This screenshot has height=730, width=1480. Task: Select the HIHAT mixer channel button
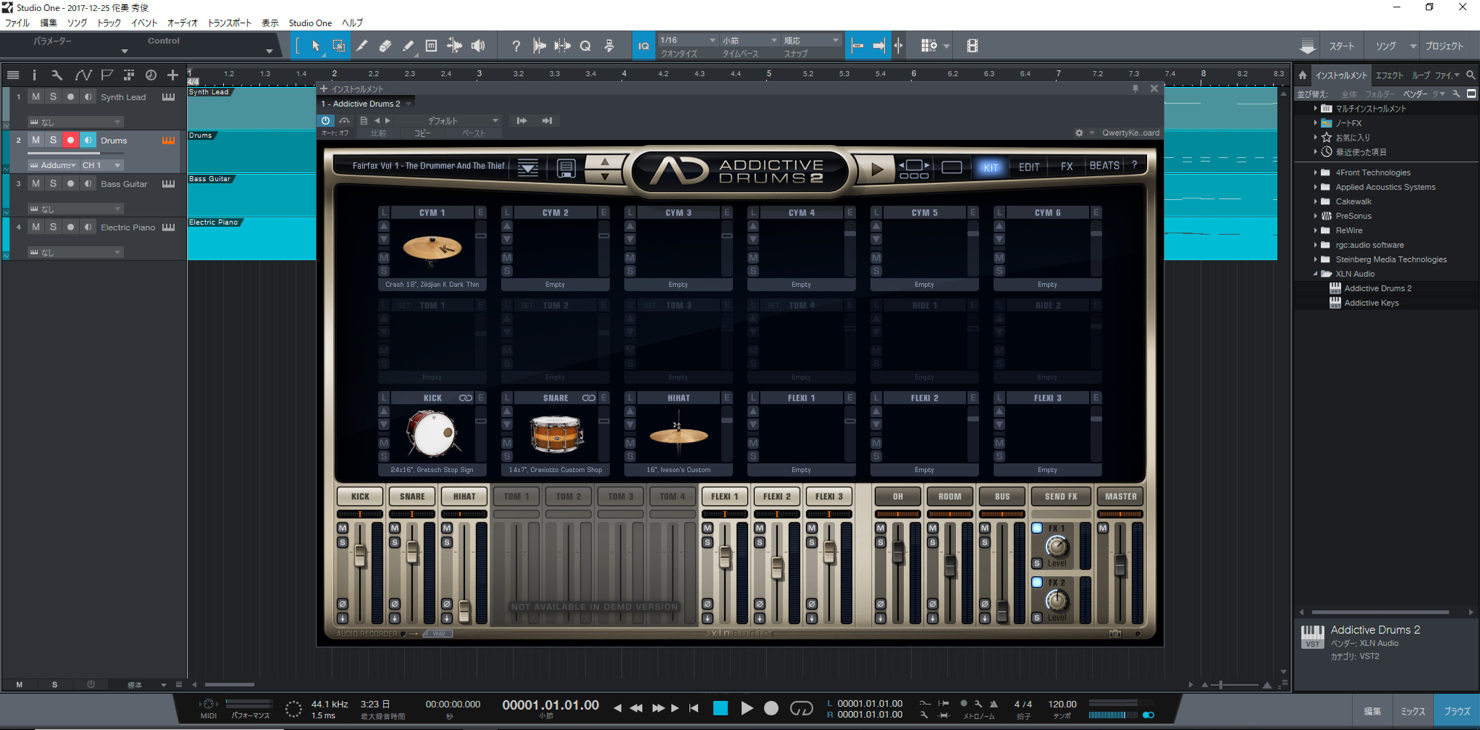(x=464, y=496)
